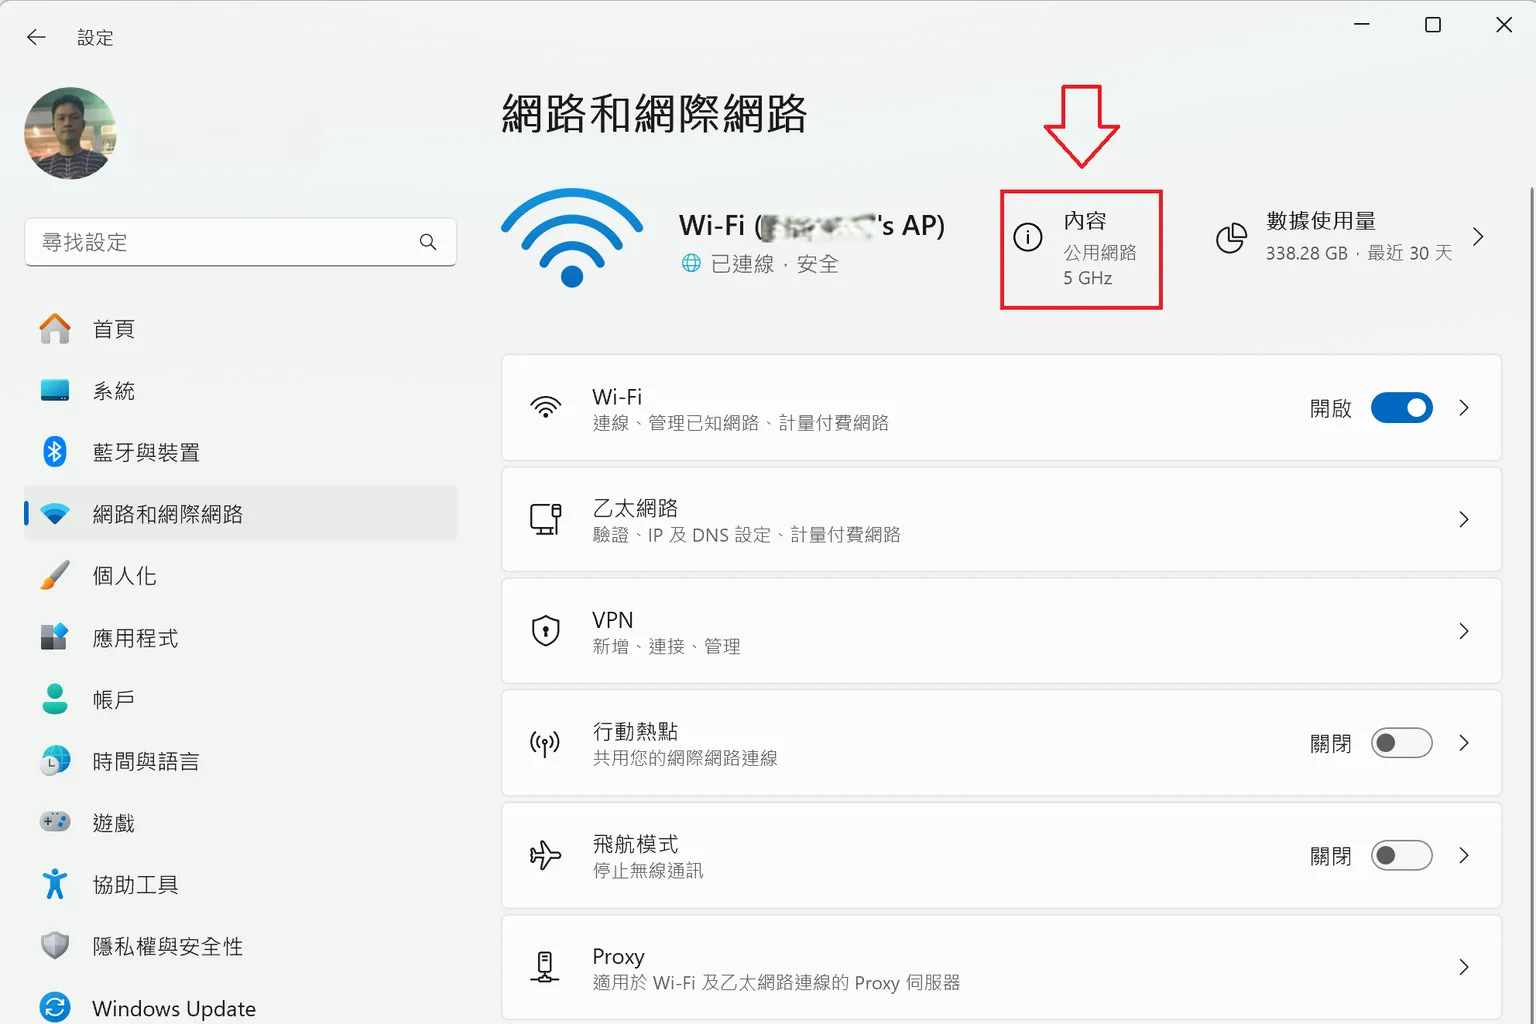The width and height of the screenshot is (1536, 1024).
Task: Click the 帳戶 person icon
Action: coord(55,699)
